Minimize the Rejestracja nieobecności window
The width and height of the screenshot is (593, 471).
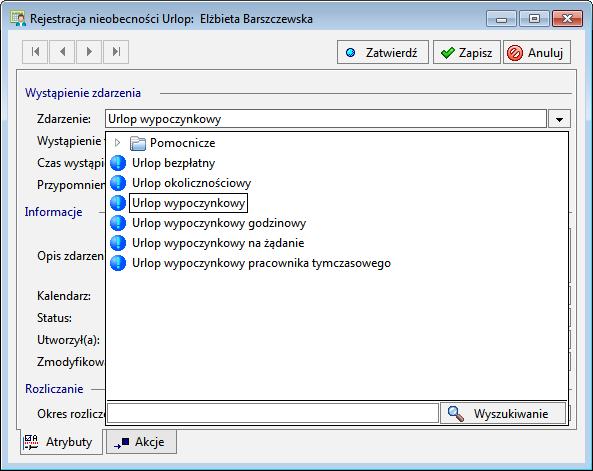501,19
